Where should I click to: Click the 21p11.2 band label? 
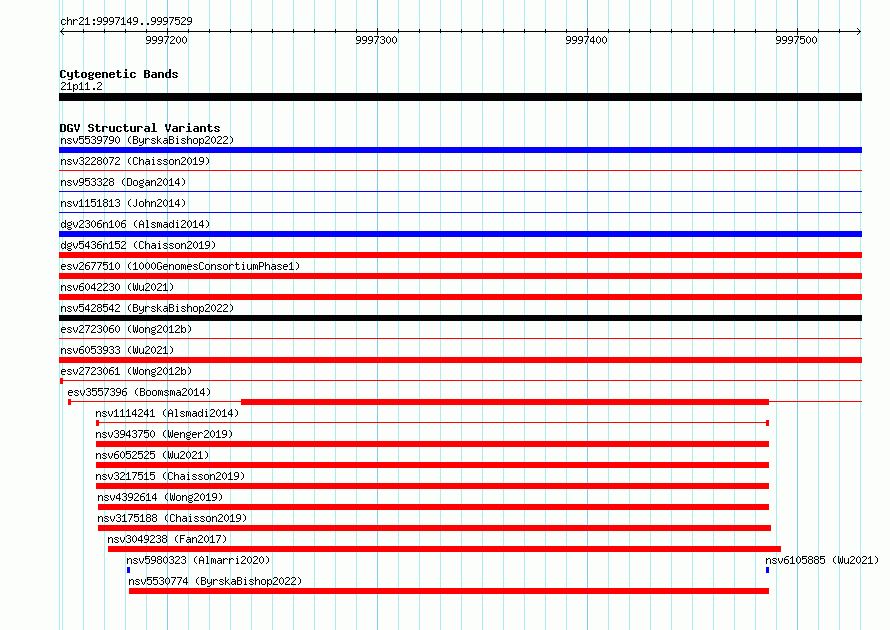(81, 86)
